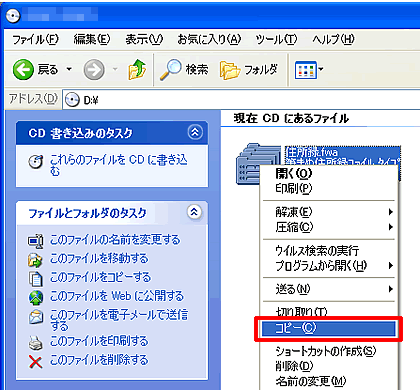Open the Views dropdown arrow
The image size is (420, 390).
(x=321, y=69)
